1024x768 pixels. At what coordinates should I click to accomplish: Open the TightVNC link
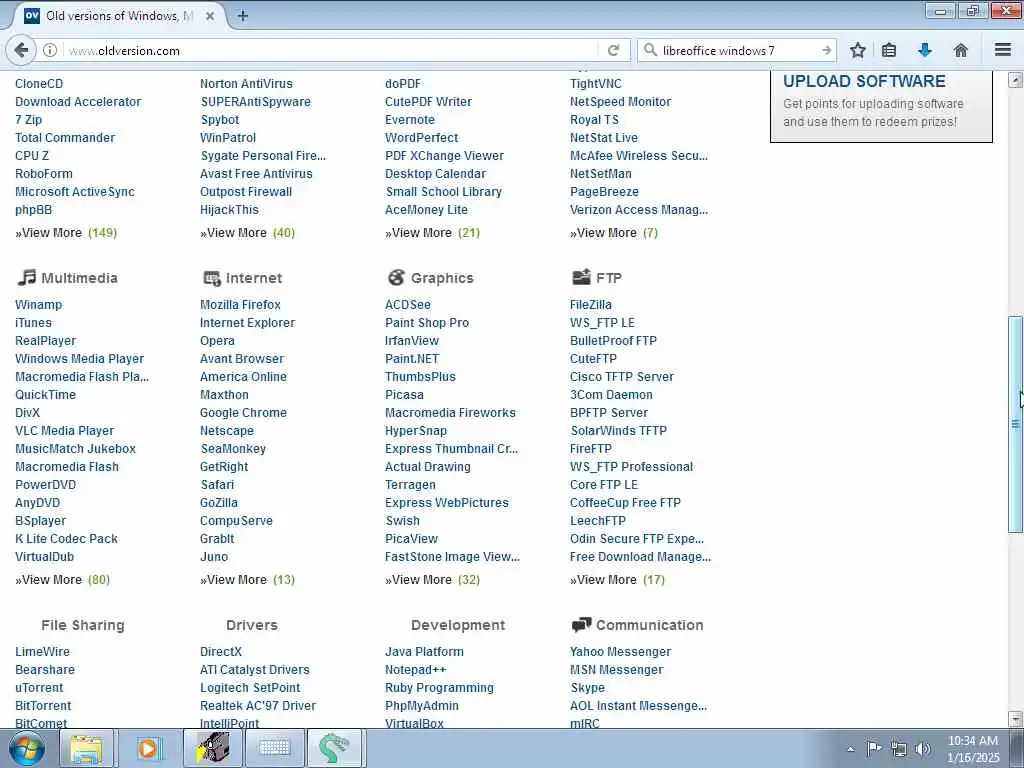[x=596, y=84]
